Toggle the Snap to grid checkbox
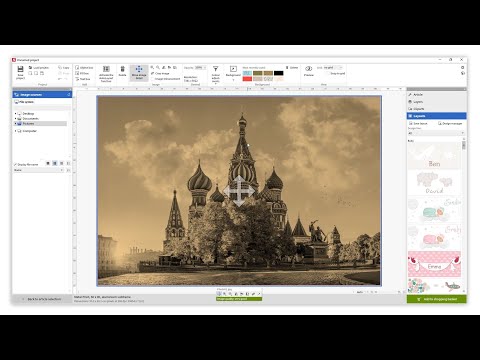Viewport: 480px width, 360px height. (328, 73)
